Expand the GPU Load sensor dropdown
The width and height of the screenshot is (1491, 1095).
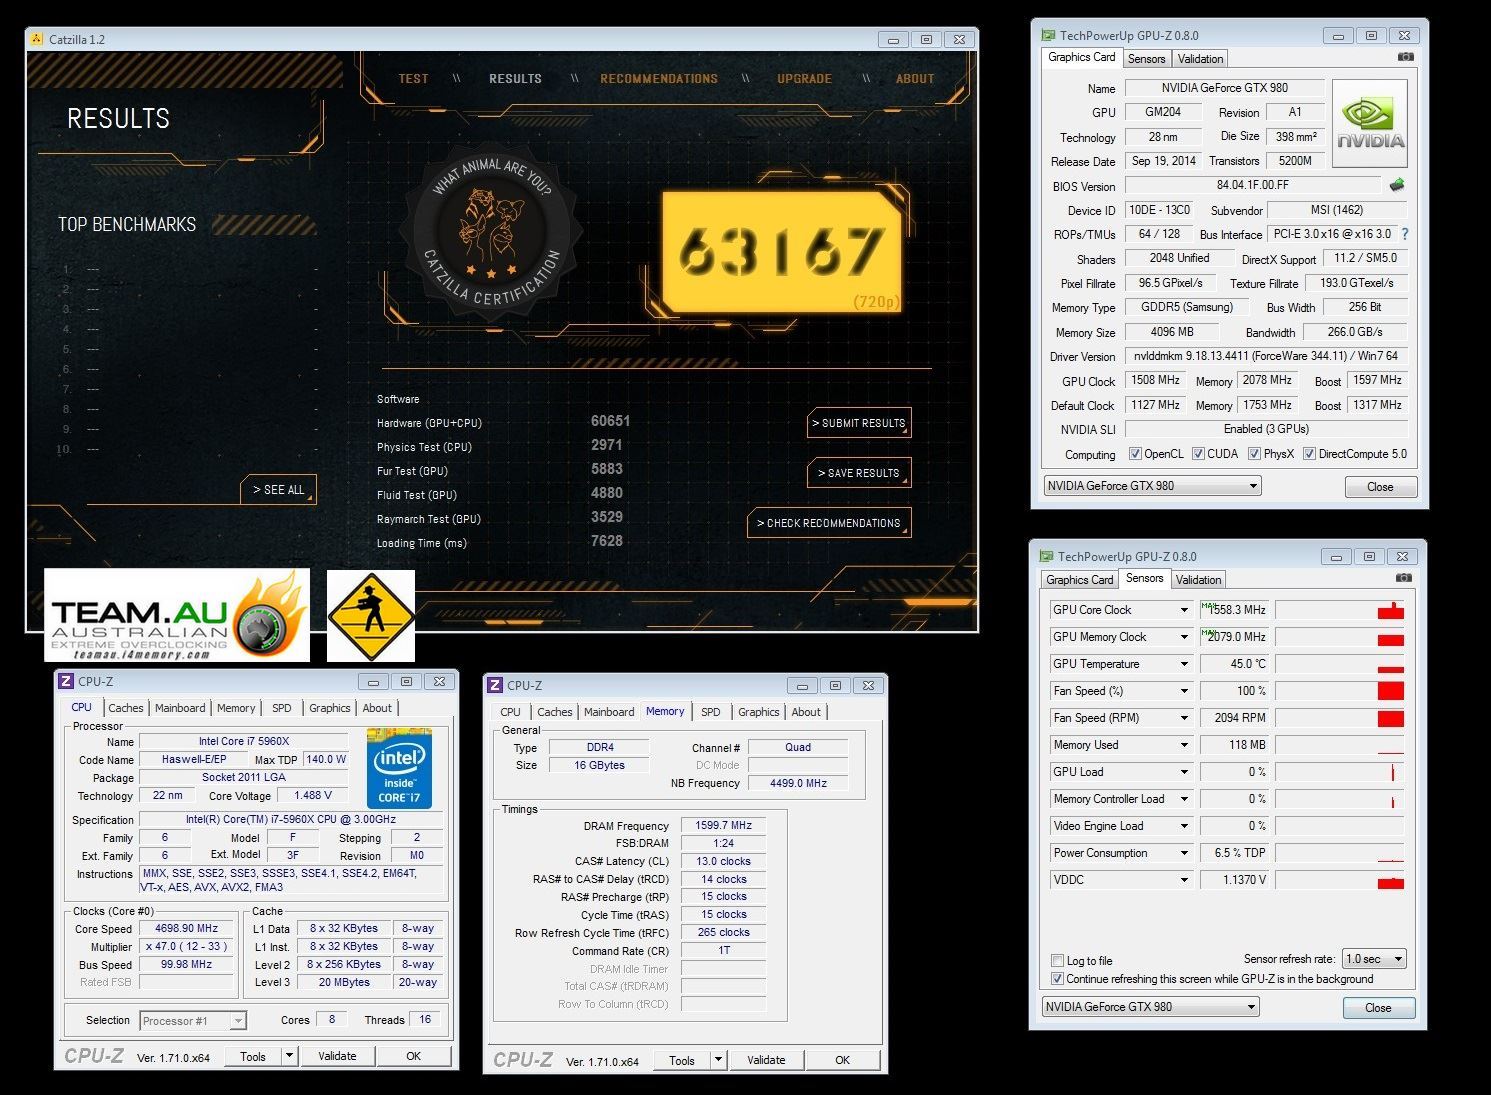[x=1184, y=772]
